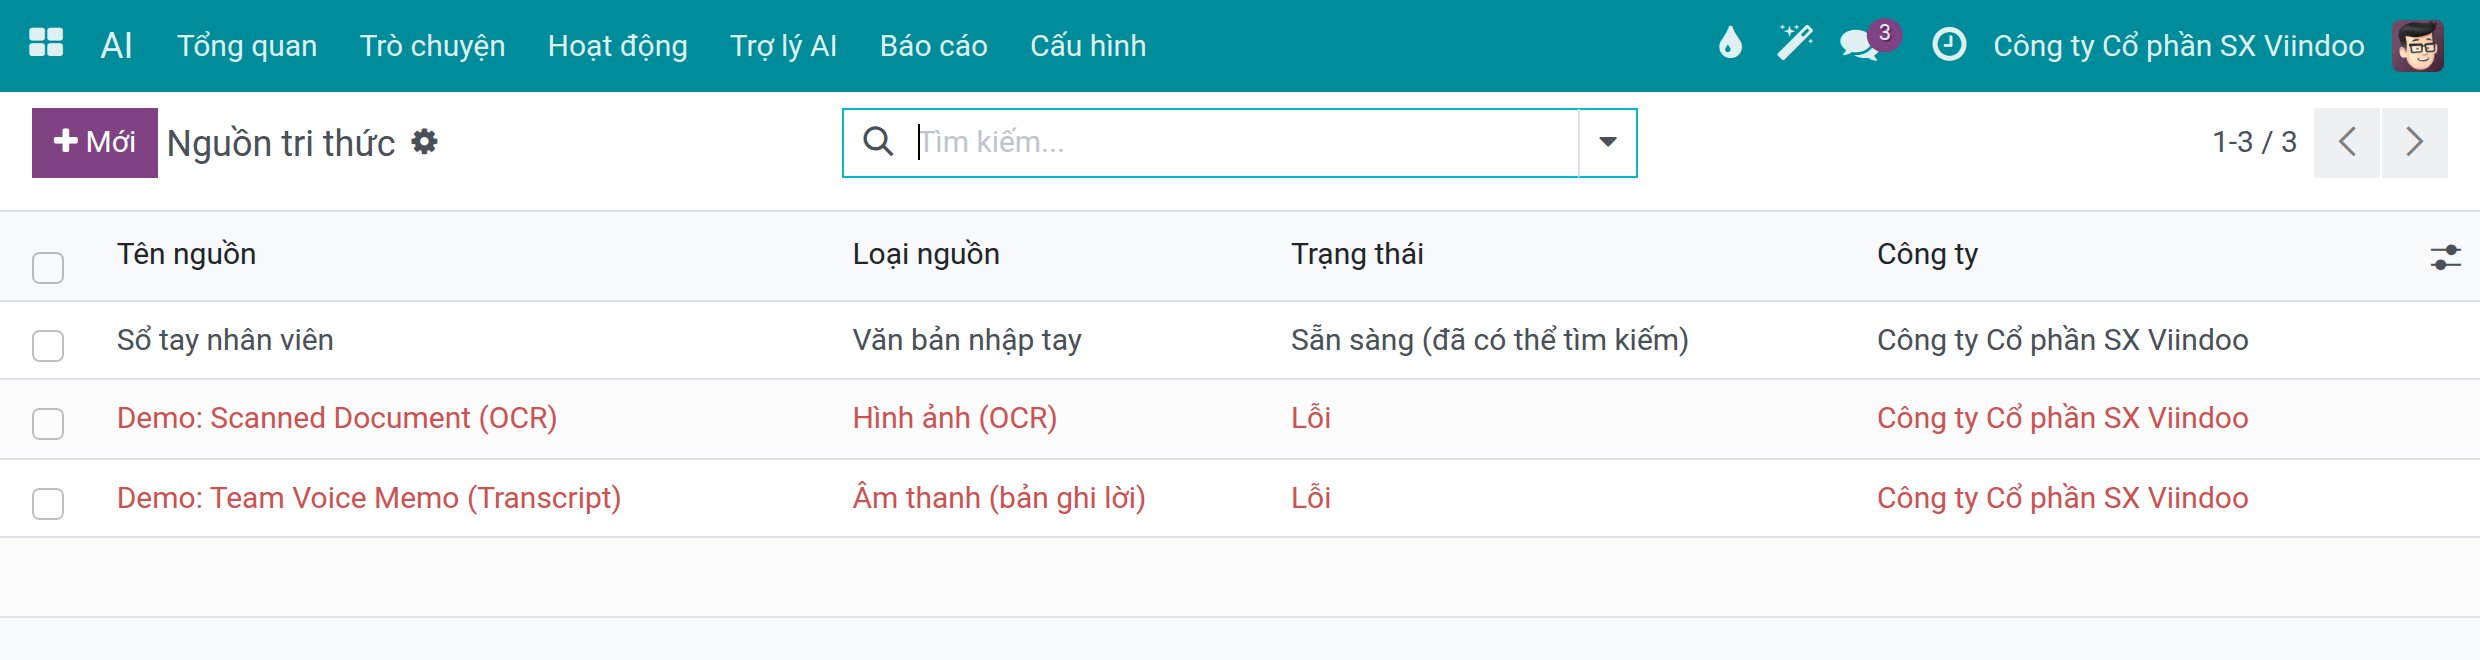Create a new record with Mới button
Image resolution: width=2480 pixels, height=660 pixels.
pos(95,142)
